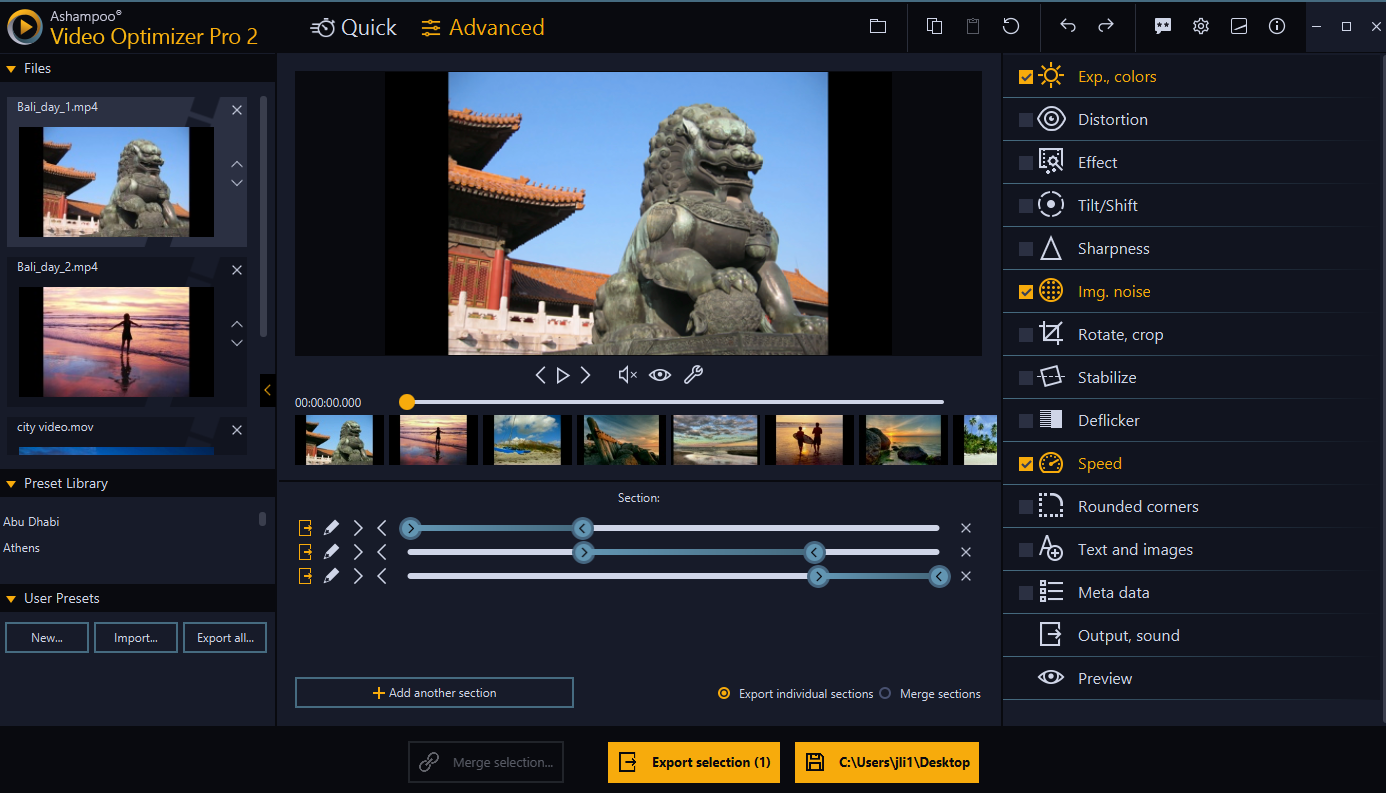
Task: Open the Text and images panel icon
Action: pyautogui.click(x=1050, y=549)
